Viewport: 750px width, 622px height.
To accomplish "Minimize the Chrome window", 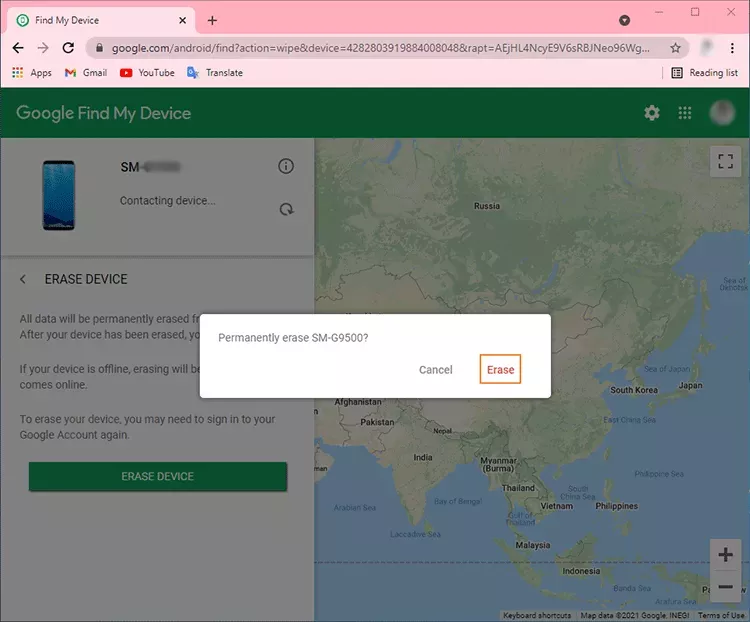I will click(x=659, y=12).
